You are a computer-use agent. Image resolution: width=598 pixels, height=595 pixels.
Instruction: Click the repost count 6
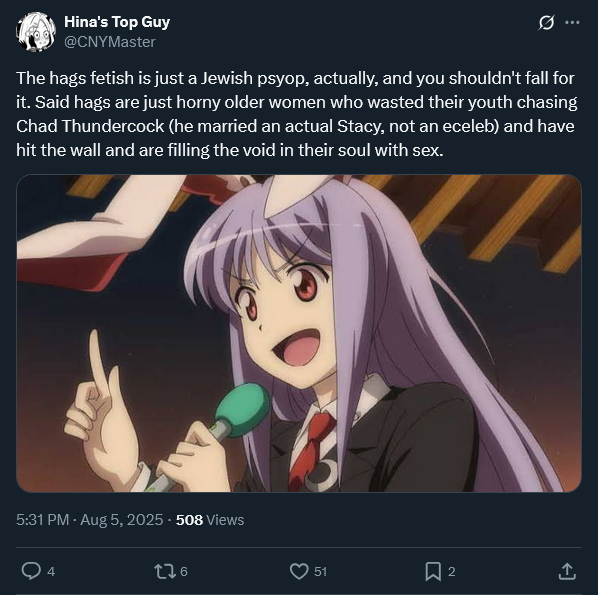point(184,571)
